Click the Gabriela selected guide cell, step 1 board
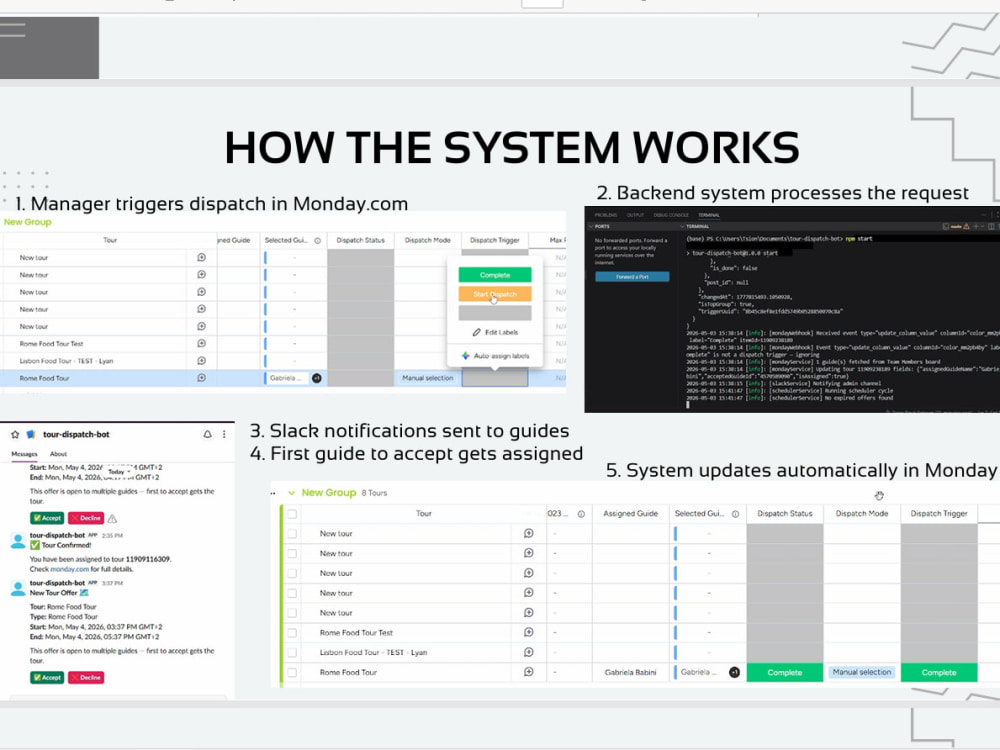Viewport: 1000px width, 750px height. (x=294, y=378)
